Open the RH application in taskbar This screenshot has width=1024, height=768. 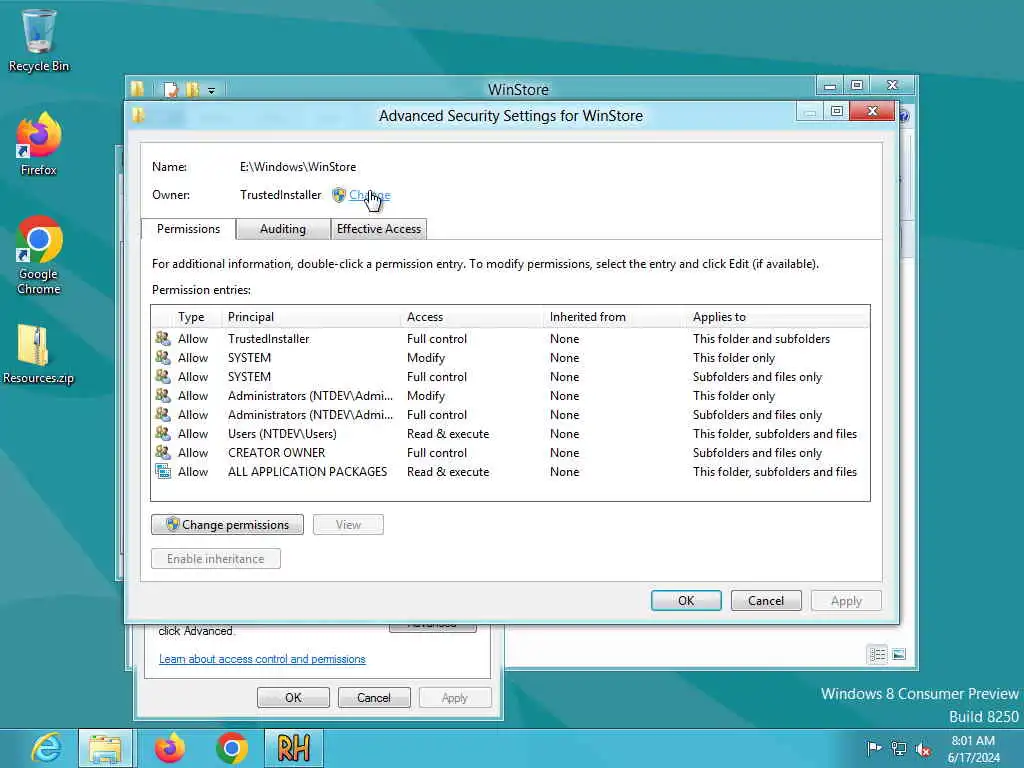(293, 748)
